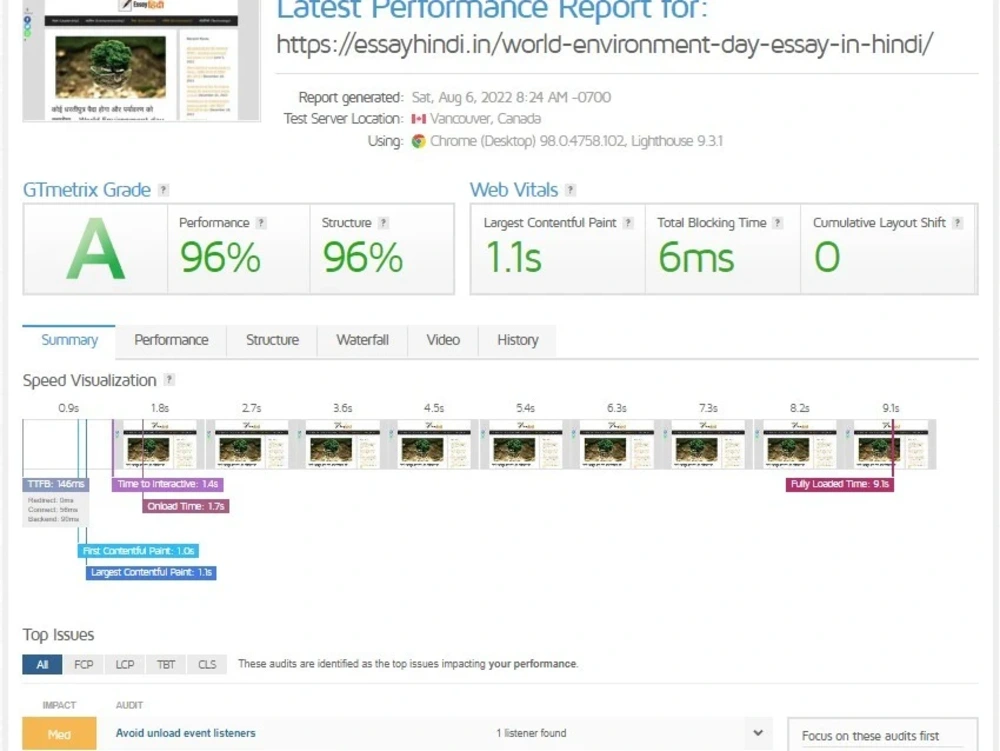Screen dimensions: 1000x751
Task: Open the Video tab
Action: coord(443,341)
